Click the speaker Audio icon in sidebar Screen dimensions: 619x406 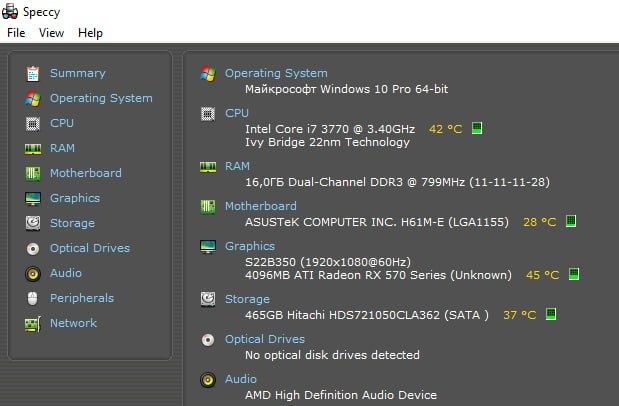point(33,274)
